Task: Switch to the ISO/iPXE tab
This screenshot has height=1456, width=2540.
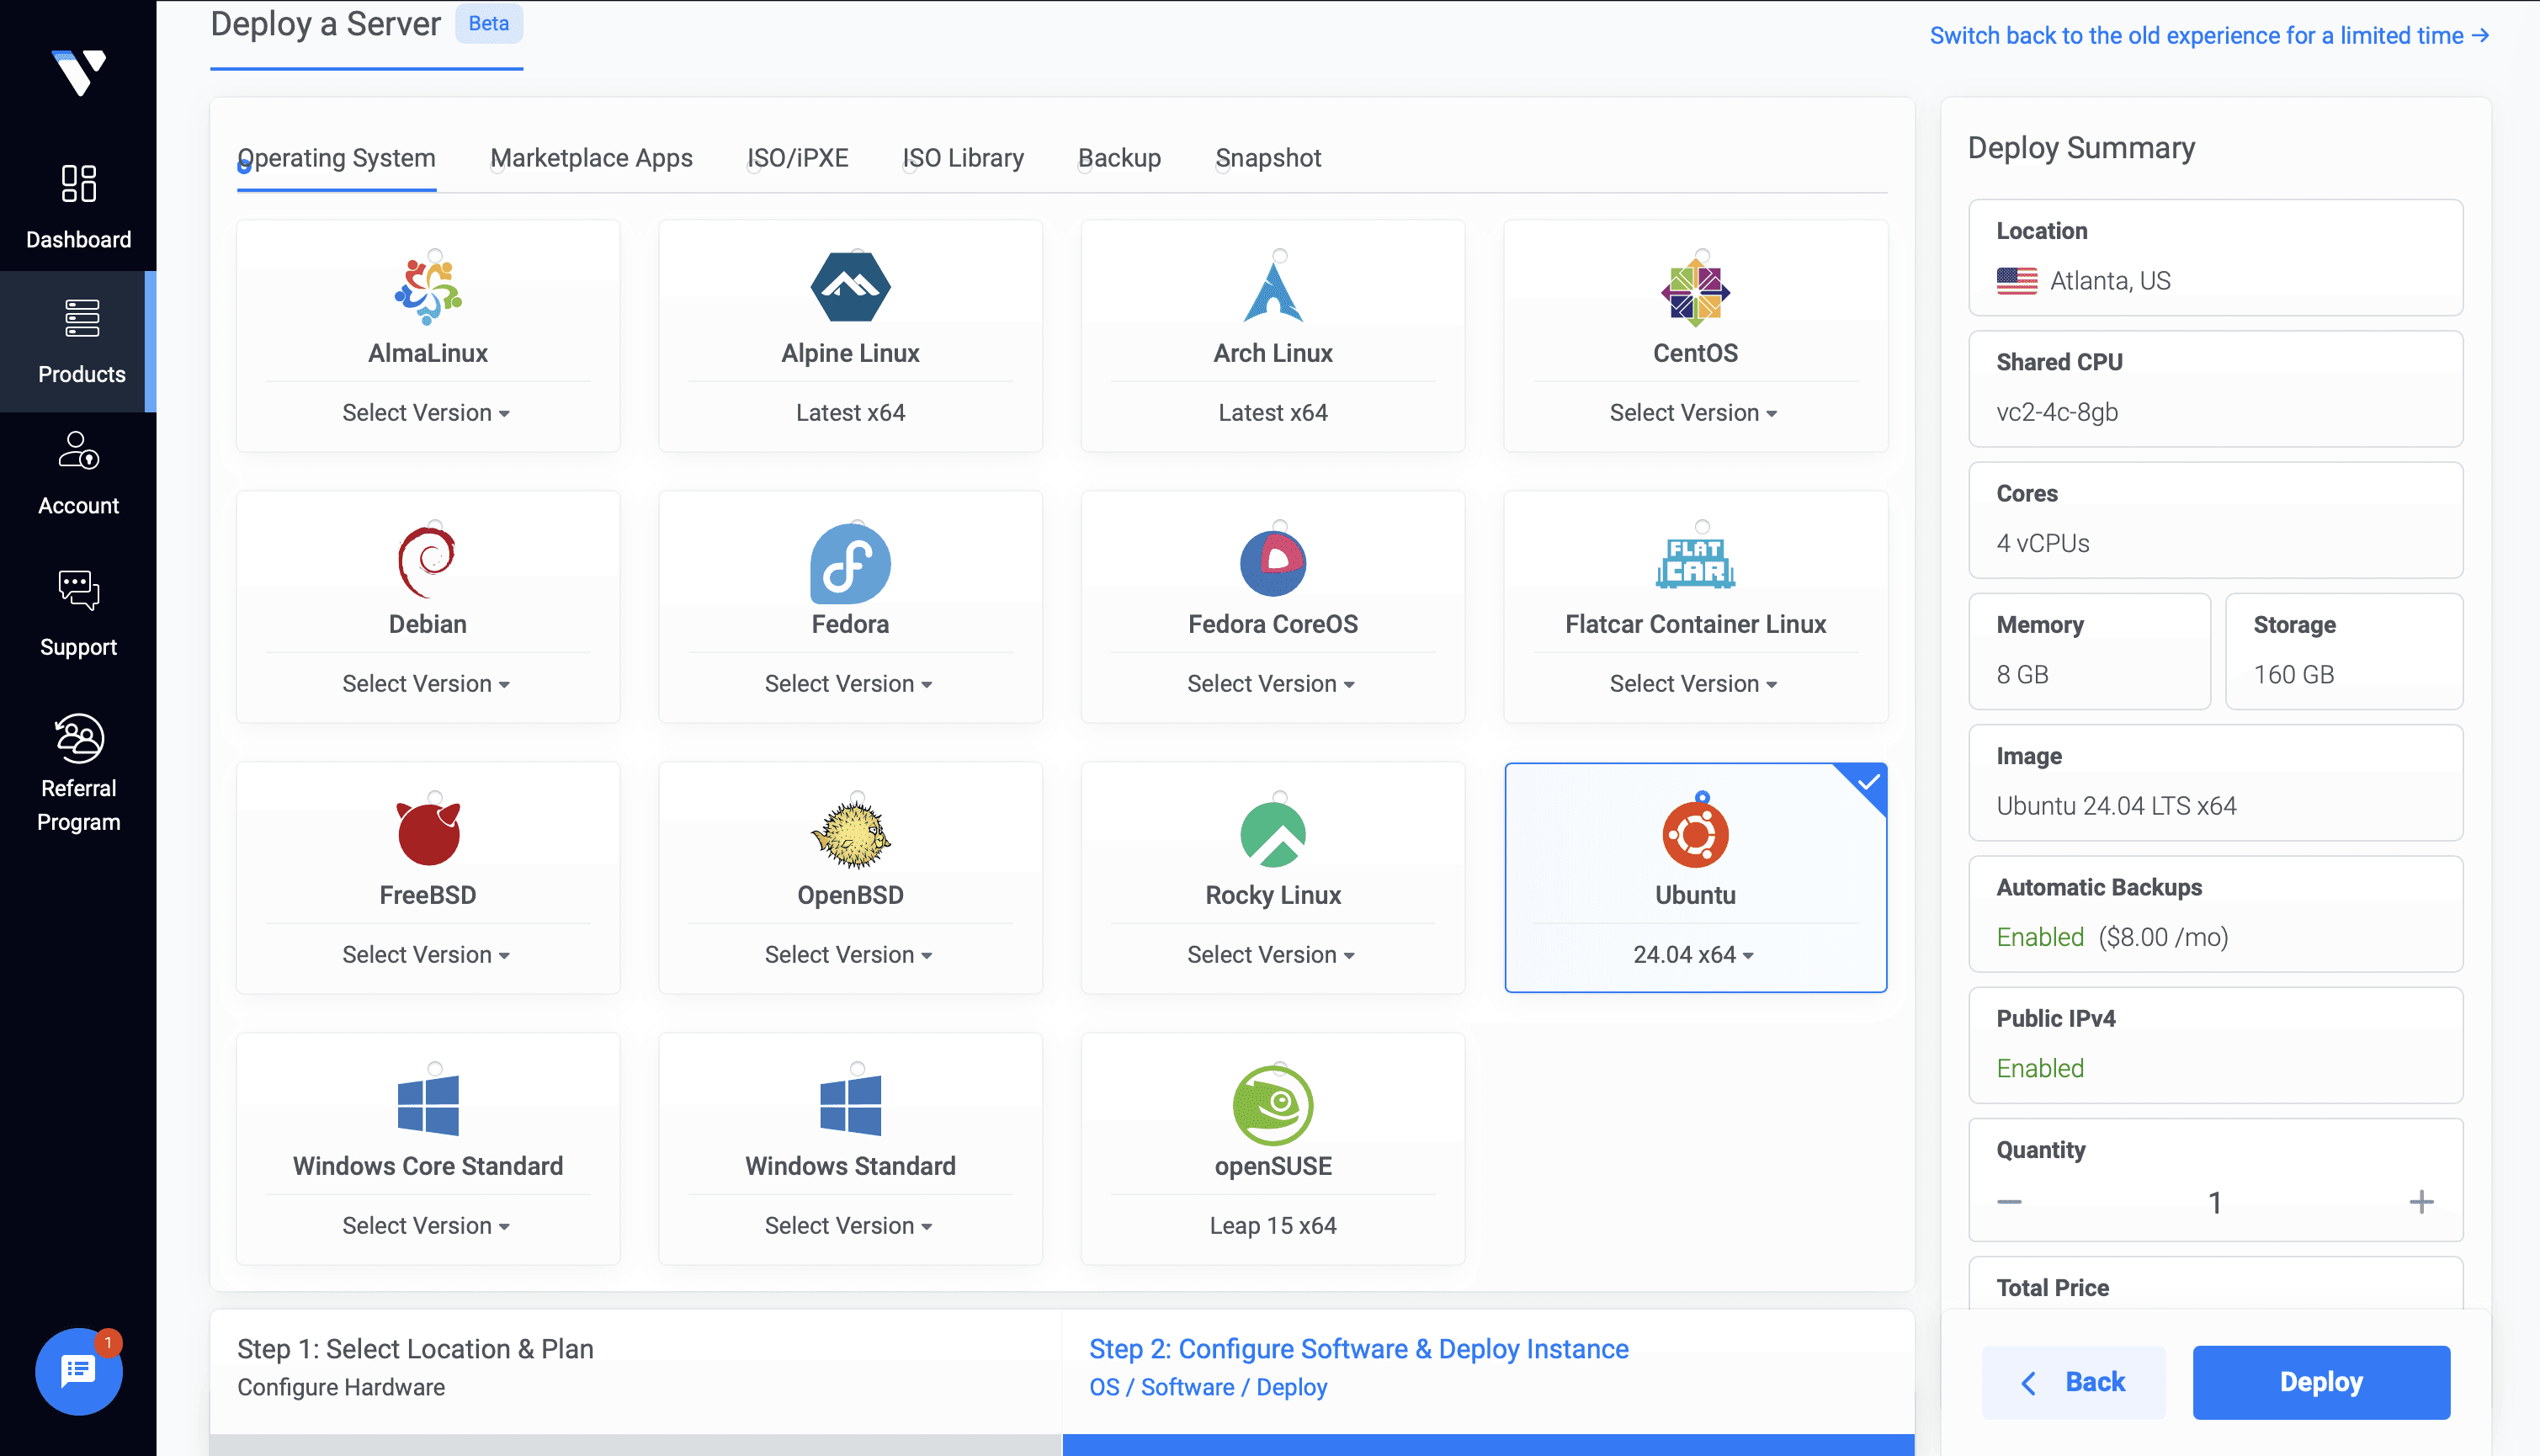Action: click(798, 158)
